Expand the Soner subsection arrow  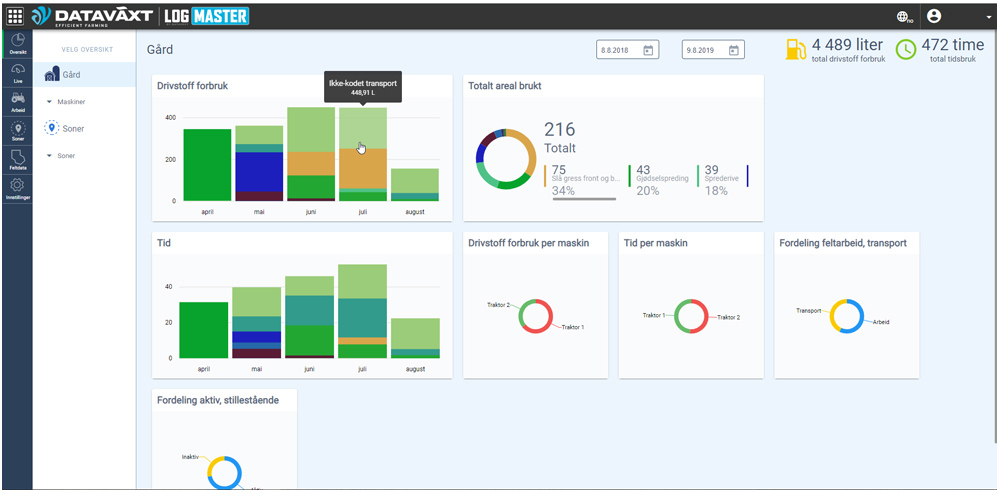[x=50, y=156]
